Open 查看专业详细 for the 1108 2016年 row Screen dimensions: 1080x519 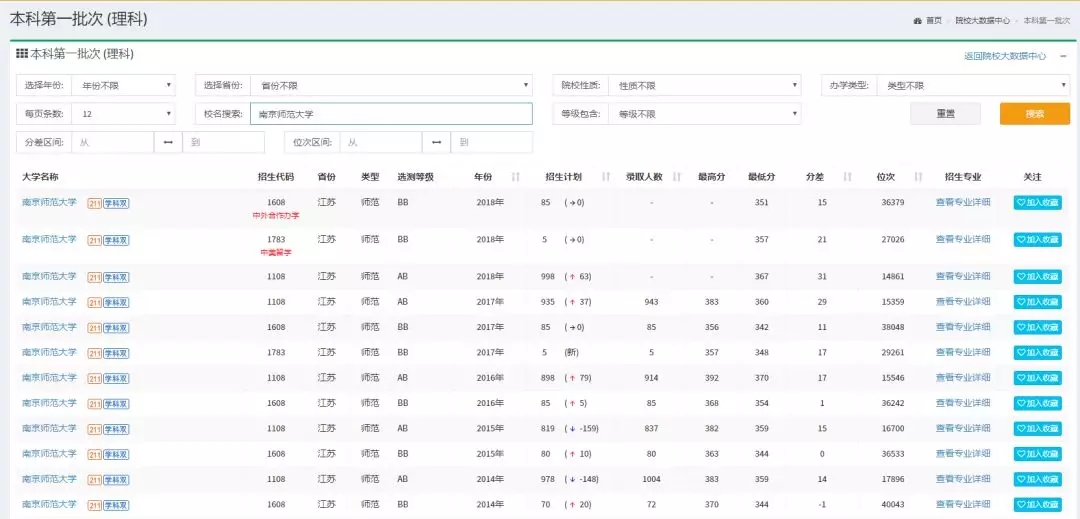963,378
